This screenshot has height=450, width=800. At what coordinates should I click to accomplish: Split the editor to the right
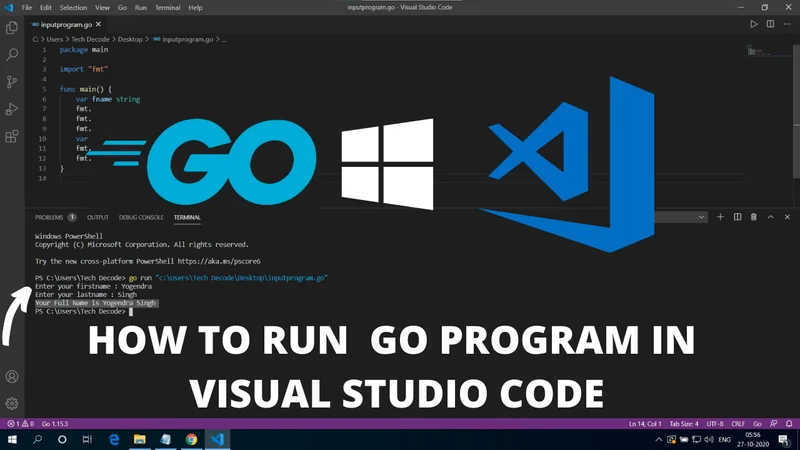[x=770, y=24]
